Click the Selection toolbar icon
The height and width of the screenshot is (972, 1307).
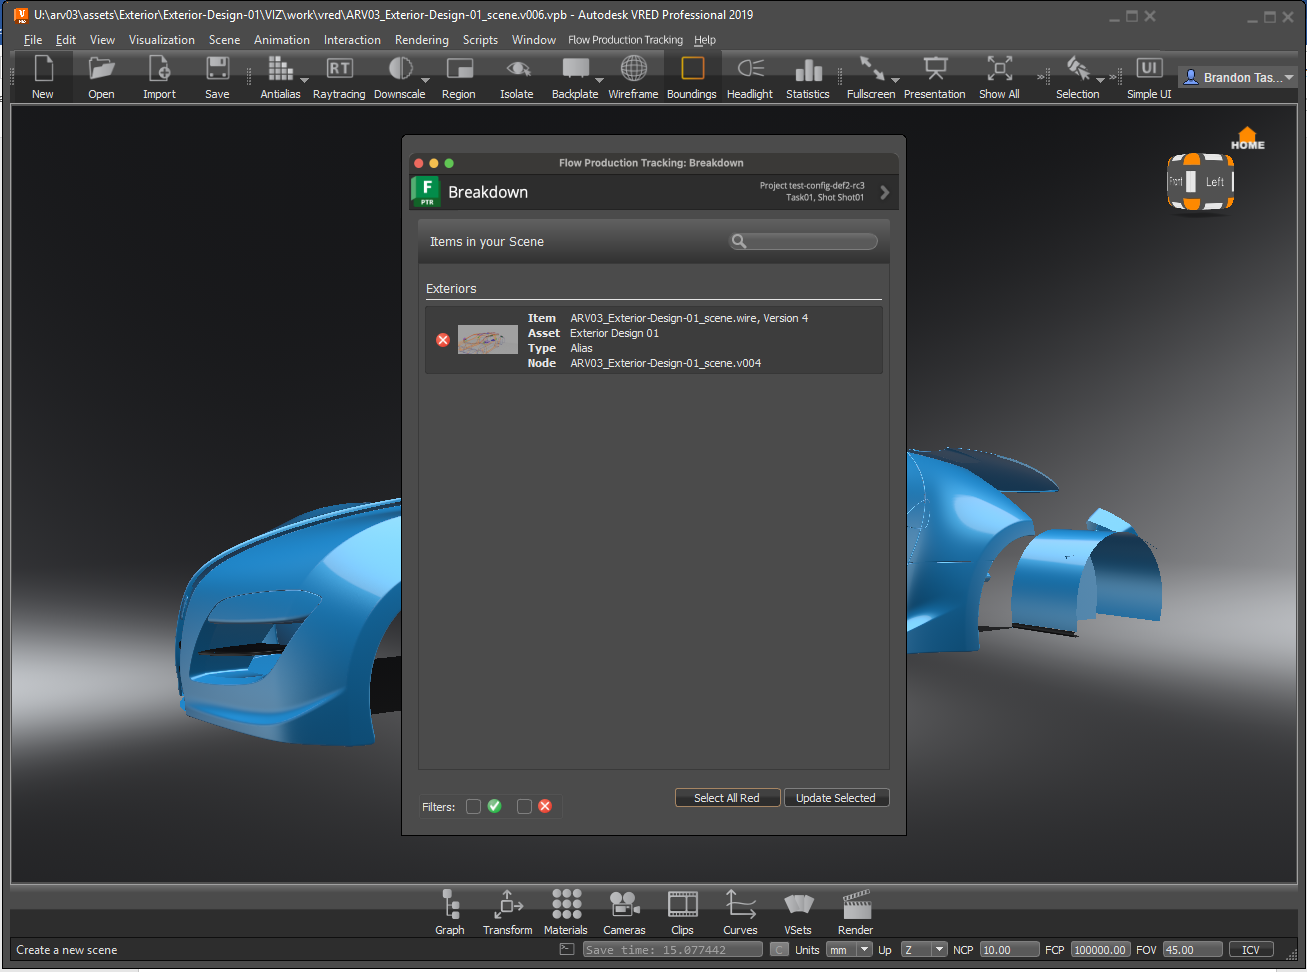click(1077, 69)
